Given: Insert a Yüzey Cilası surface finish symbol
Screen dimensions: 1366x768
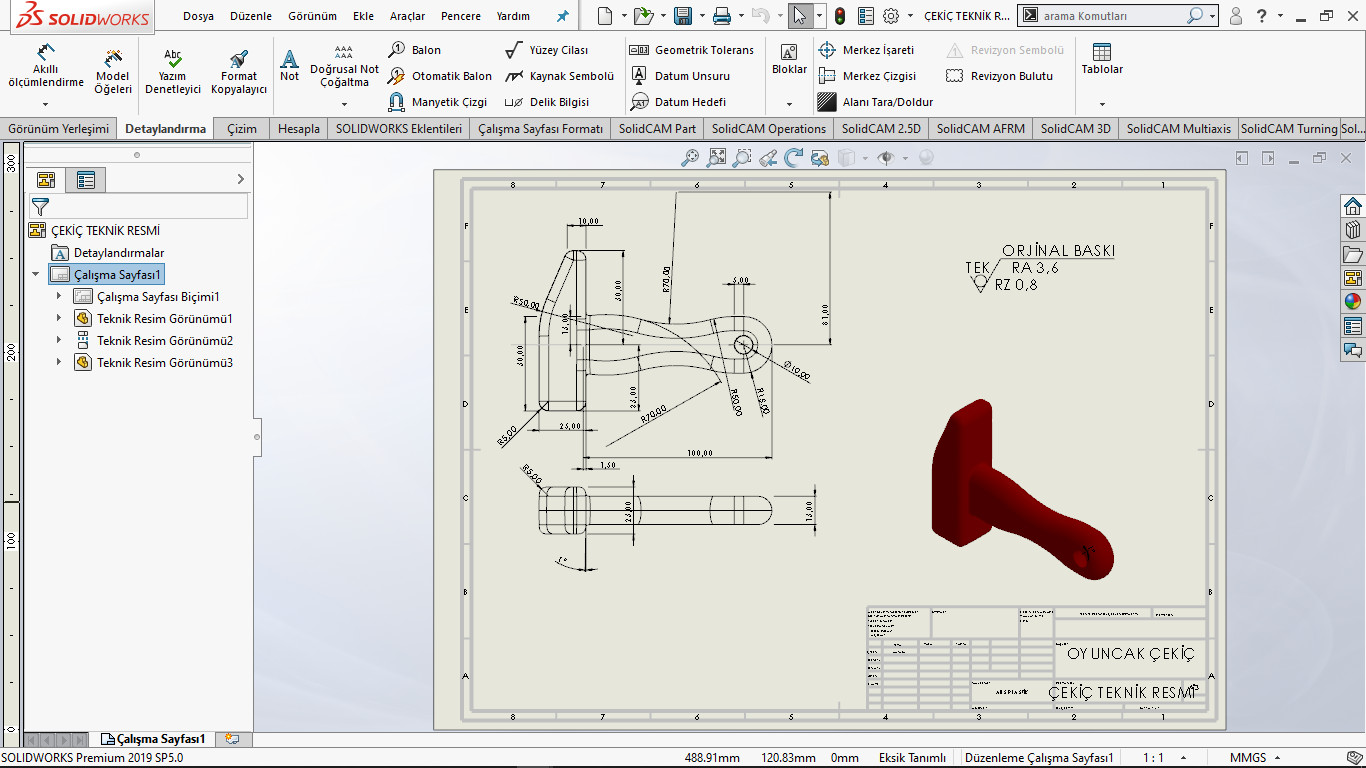Looking at the screenshot, I should (546, 50).
